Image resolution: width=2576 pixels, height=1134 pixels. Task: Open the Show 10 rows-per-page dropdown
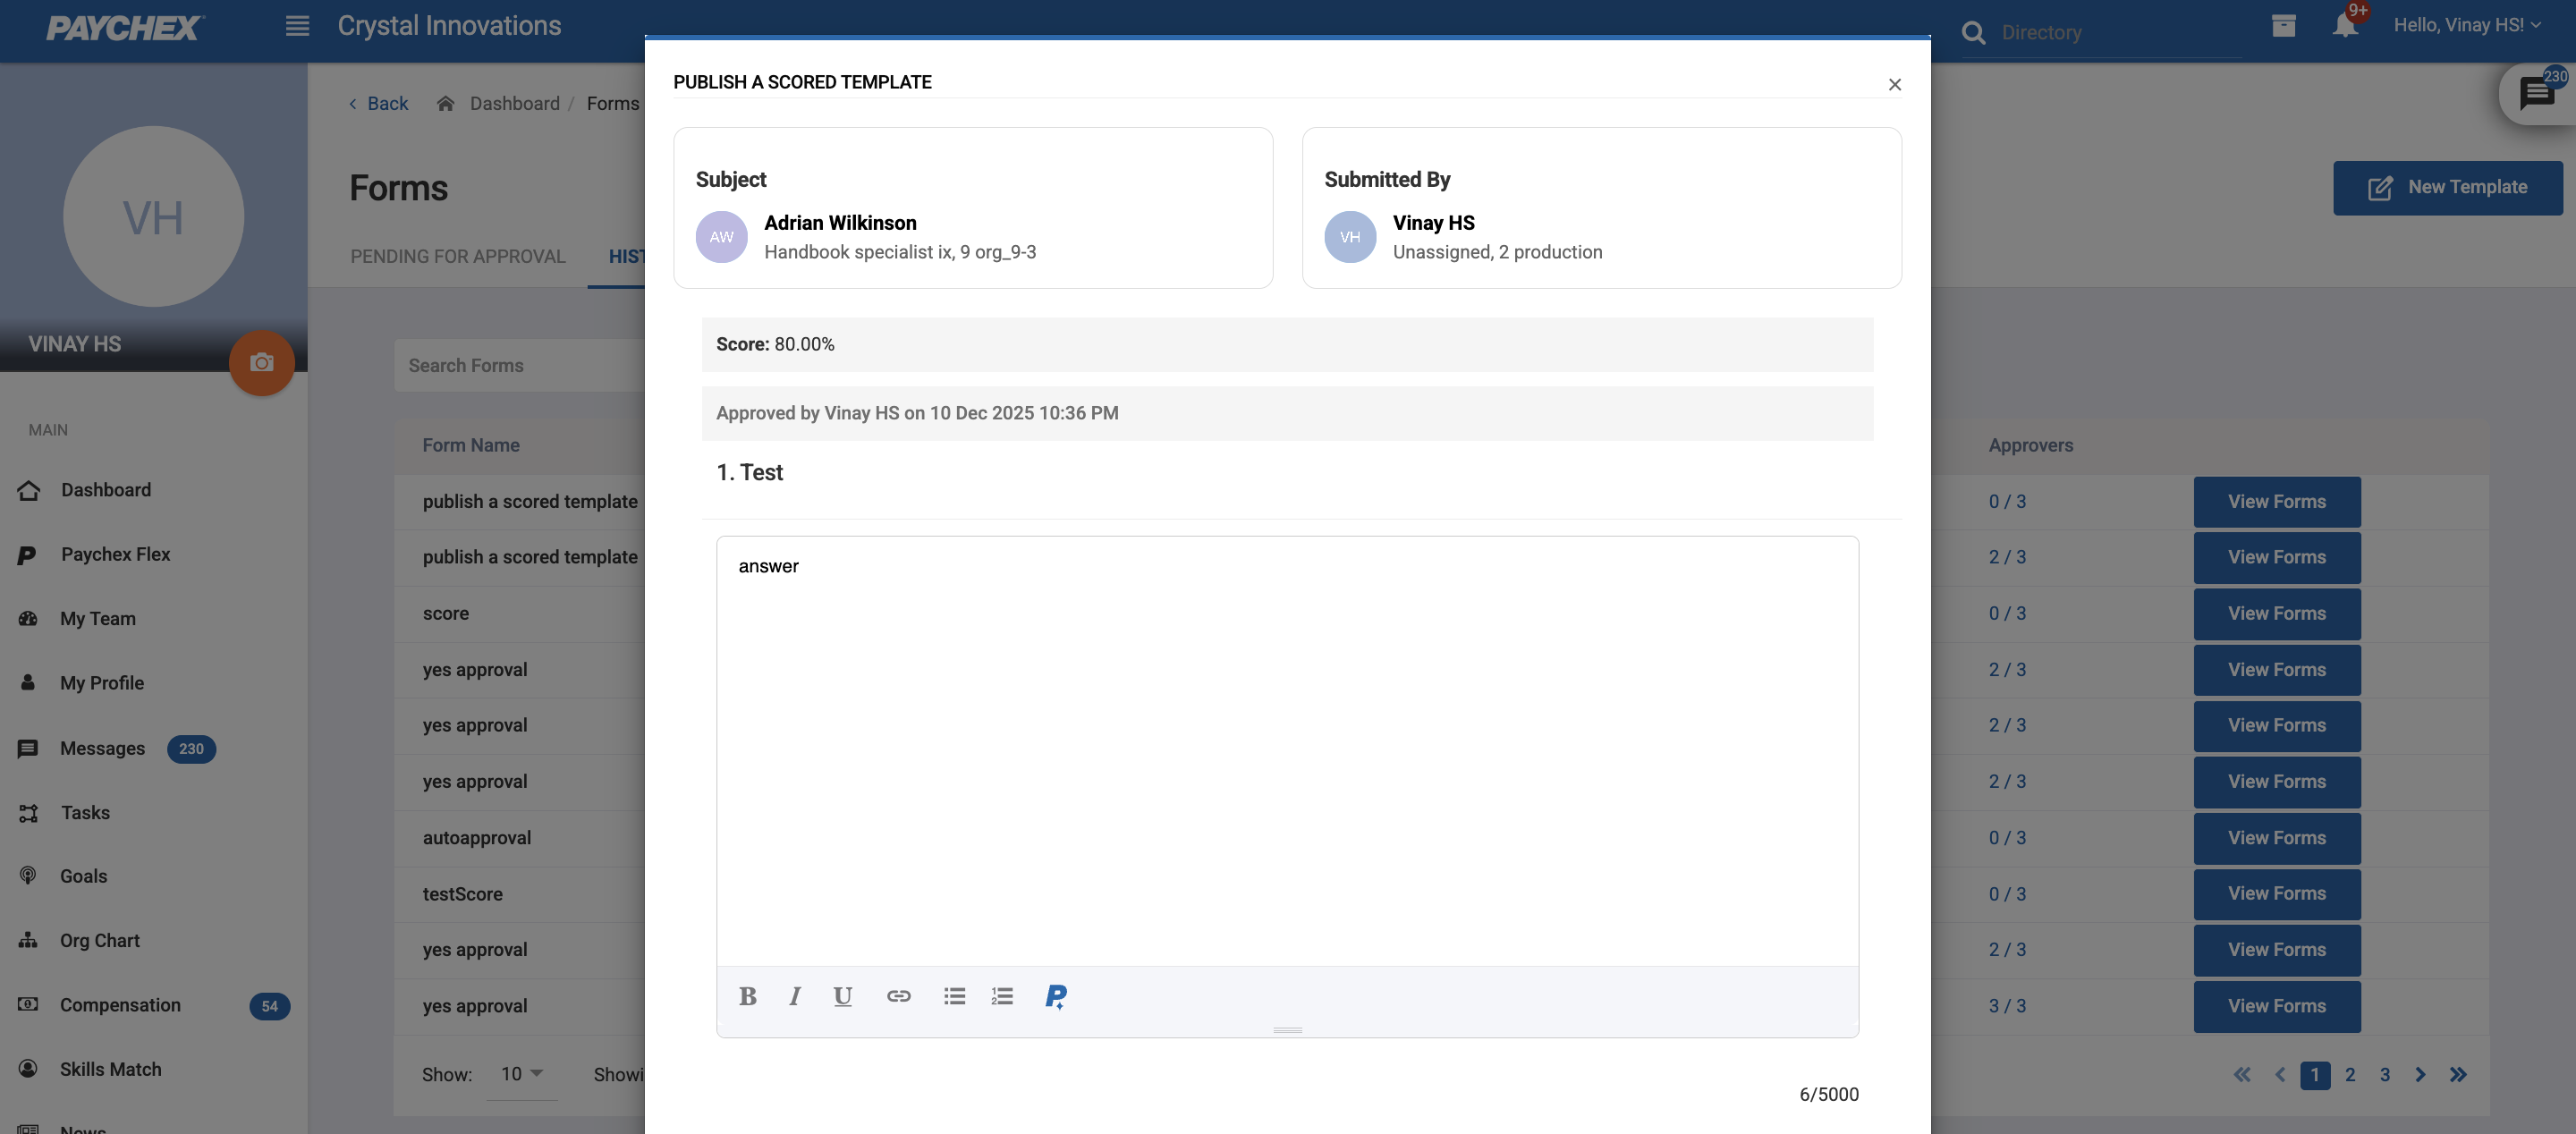521,1074
